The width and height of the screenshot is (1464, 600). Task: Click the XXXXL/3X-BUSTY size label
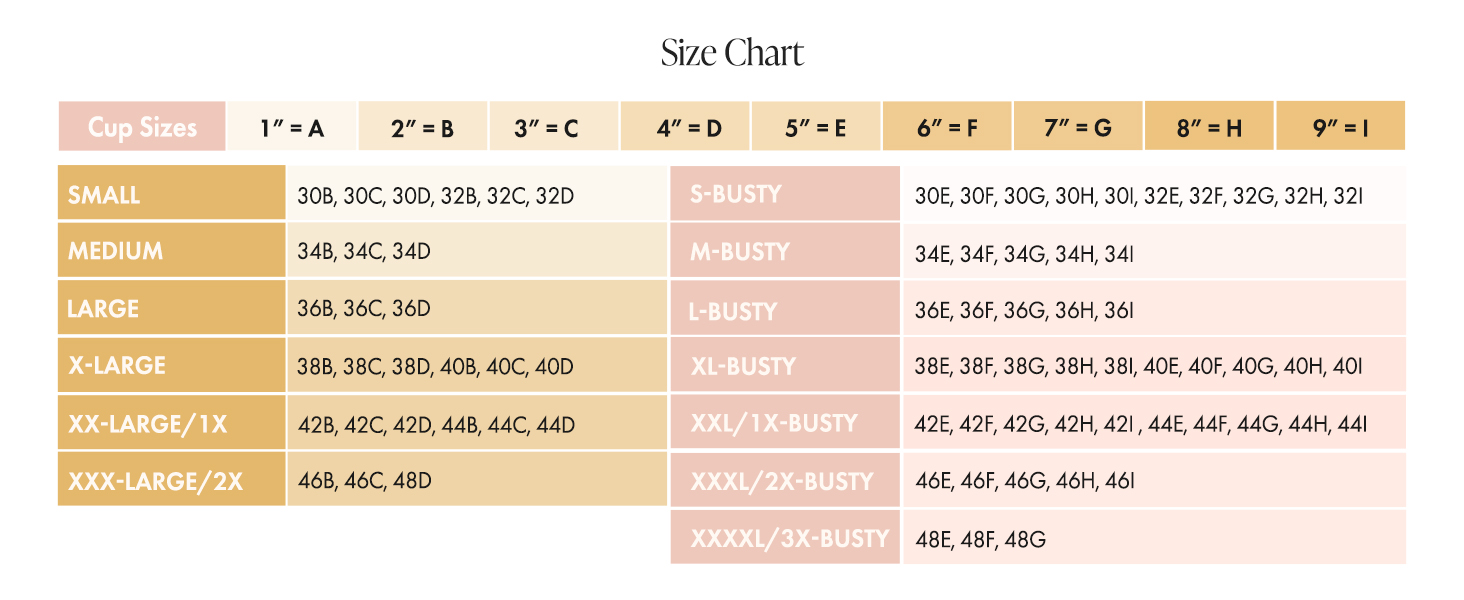point(789,538)
